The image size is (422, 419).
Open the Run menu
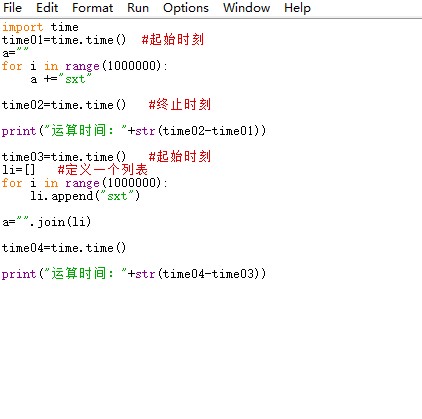pos(138,8)
